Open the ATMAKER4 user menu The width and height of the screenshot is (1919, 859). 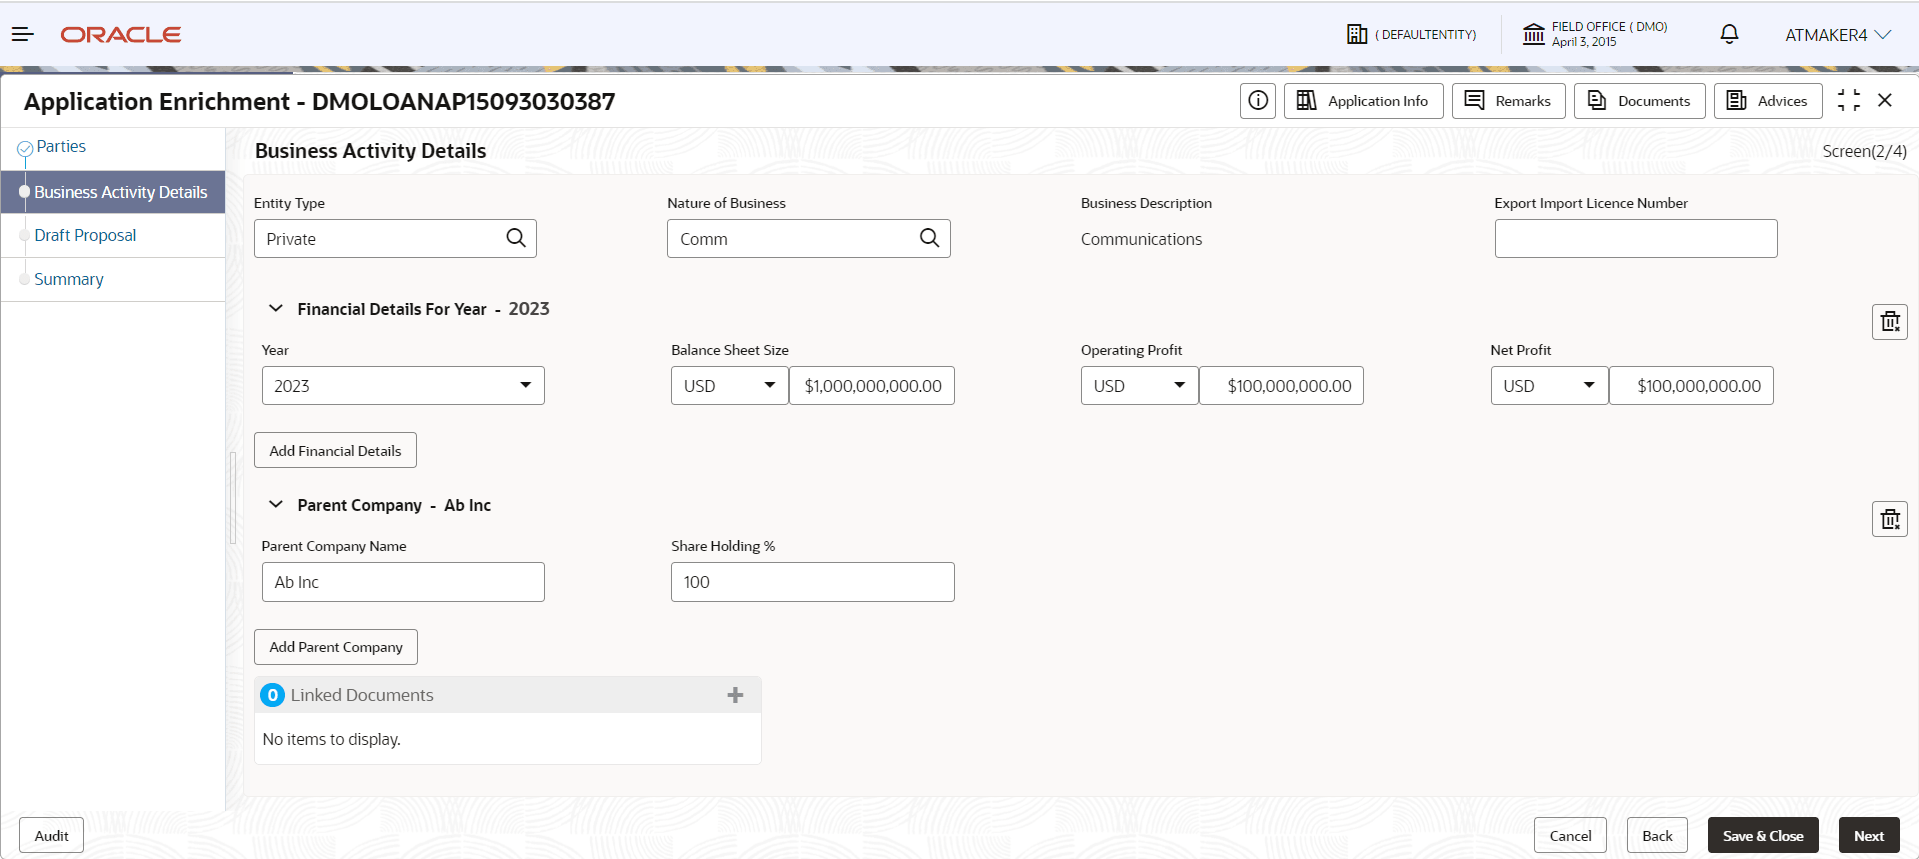click(x=1838, y=35)
